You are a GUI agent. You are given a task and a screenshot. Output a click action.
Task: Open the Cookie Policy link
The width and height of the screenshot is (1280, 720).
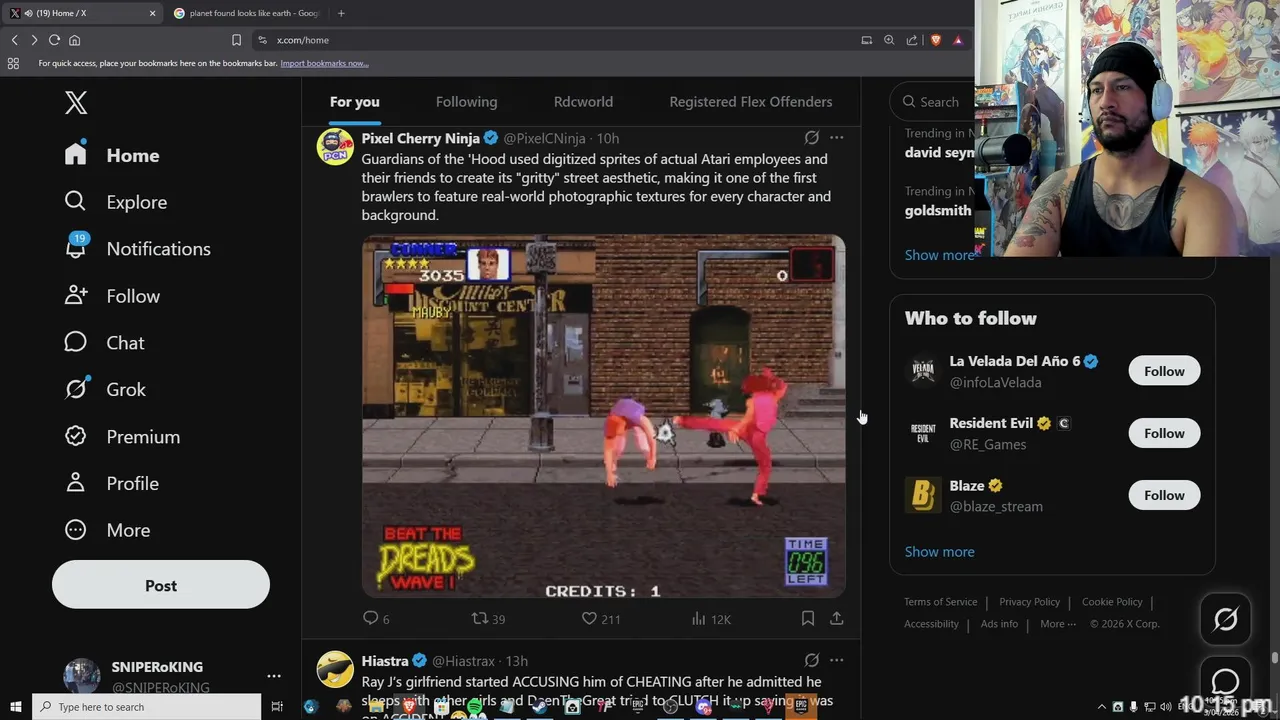(1112, 602)
